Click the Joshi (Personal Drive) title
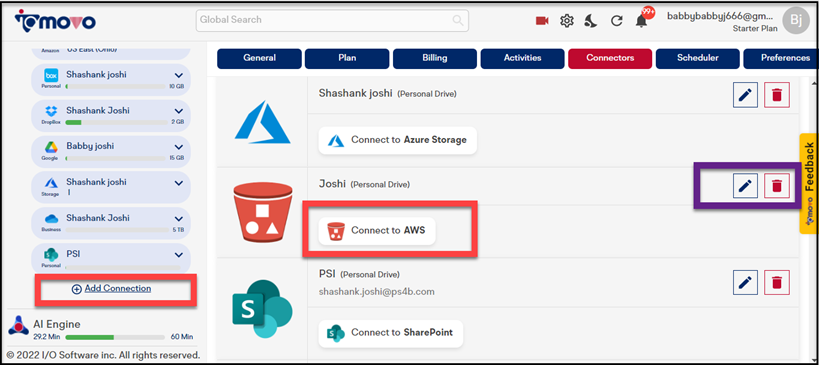The height and width of the screenshot is (365, 819). 364,184
